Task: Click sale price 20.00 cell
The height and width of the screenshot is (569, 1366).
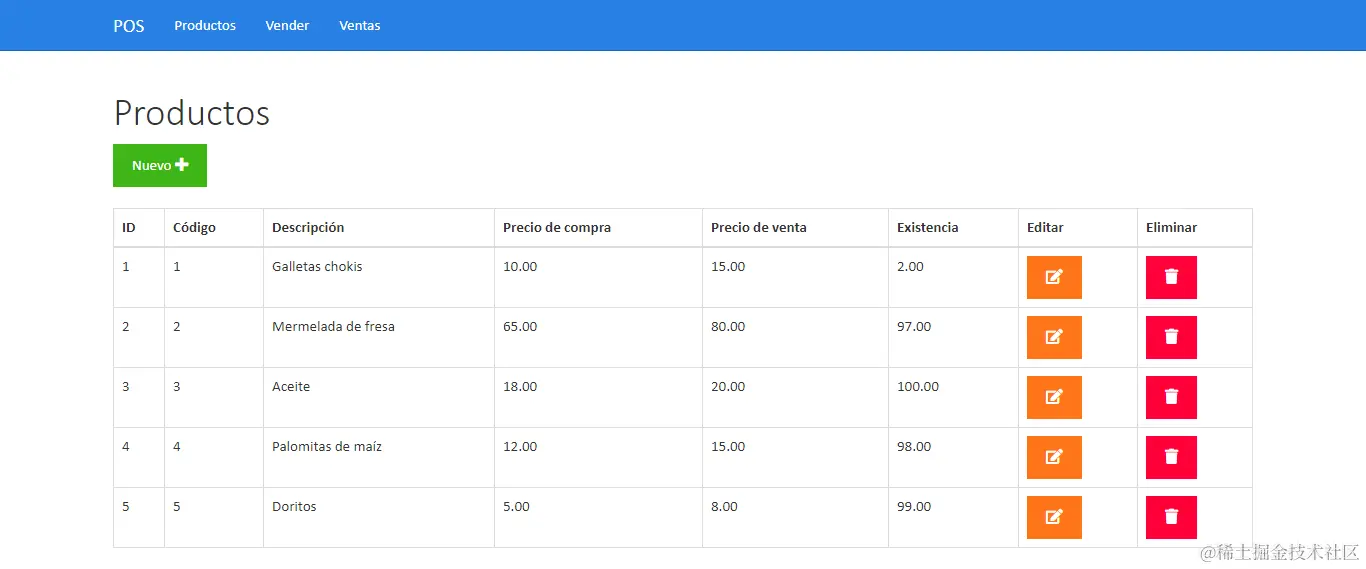Action: (795, 397)
